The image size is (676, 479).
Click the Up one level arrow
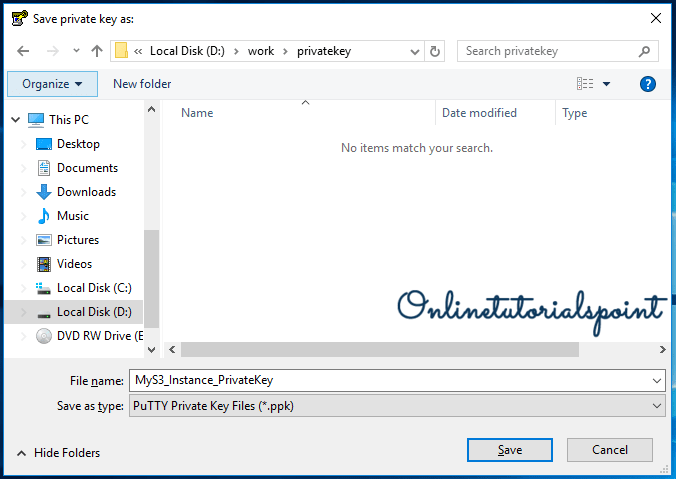pos(97,51)
